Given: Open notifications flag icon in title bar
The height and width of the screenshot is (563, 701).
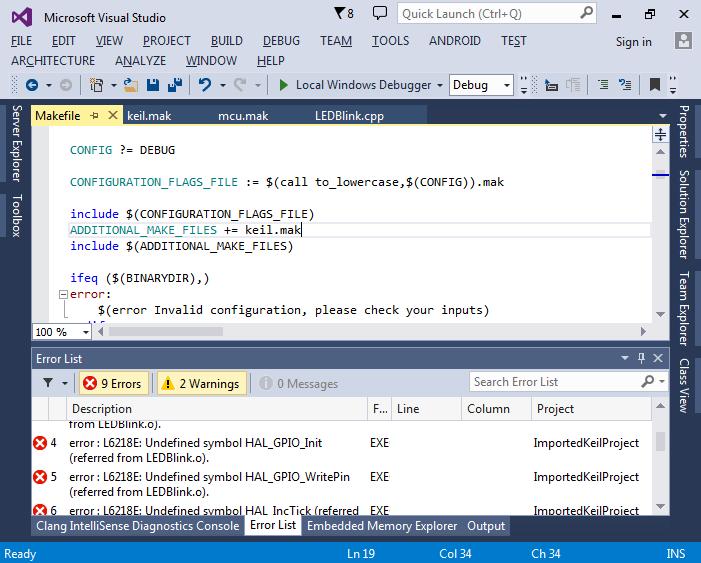Looking at the screenshot, I should point(341,14).
